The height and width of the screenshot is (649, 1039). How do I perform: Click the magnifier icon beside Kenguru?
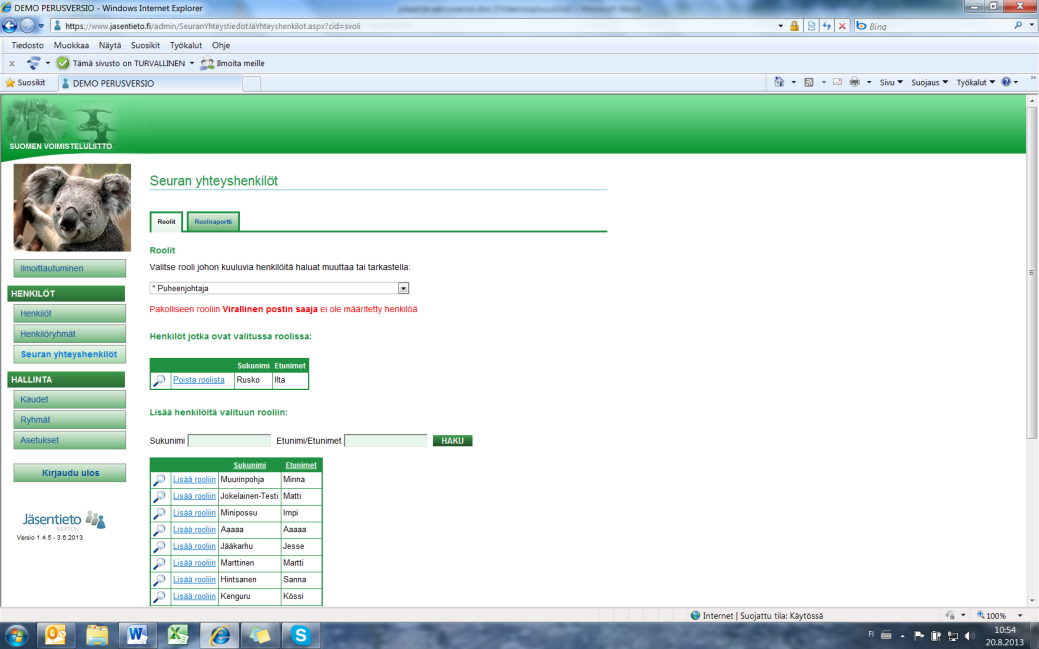coord(159,597)
